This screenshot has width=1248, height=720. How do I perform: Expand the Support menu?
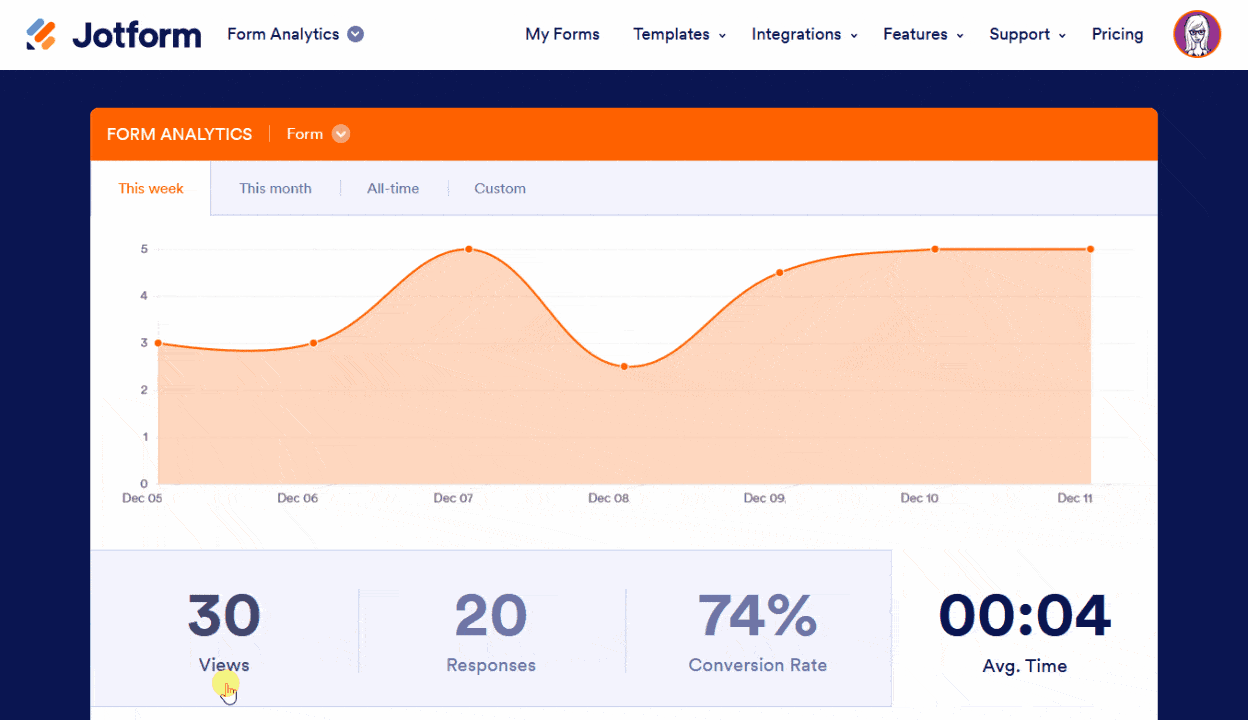pos(1027,34)
